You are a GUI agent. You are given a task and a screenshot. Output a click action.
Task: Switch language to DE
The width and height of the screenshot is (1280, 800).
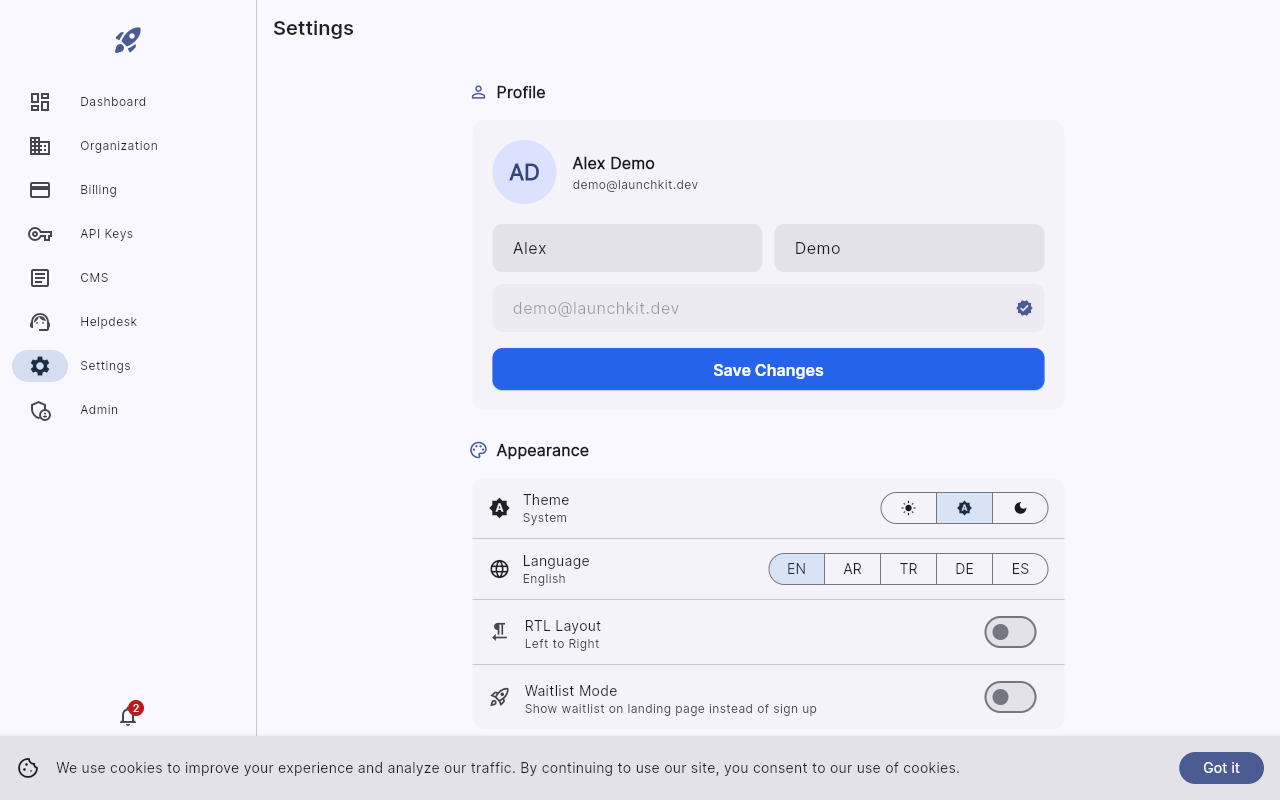tap(963, 568)
